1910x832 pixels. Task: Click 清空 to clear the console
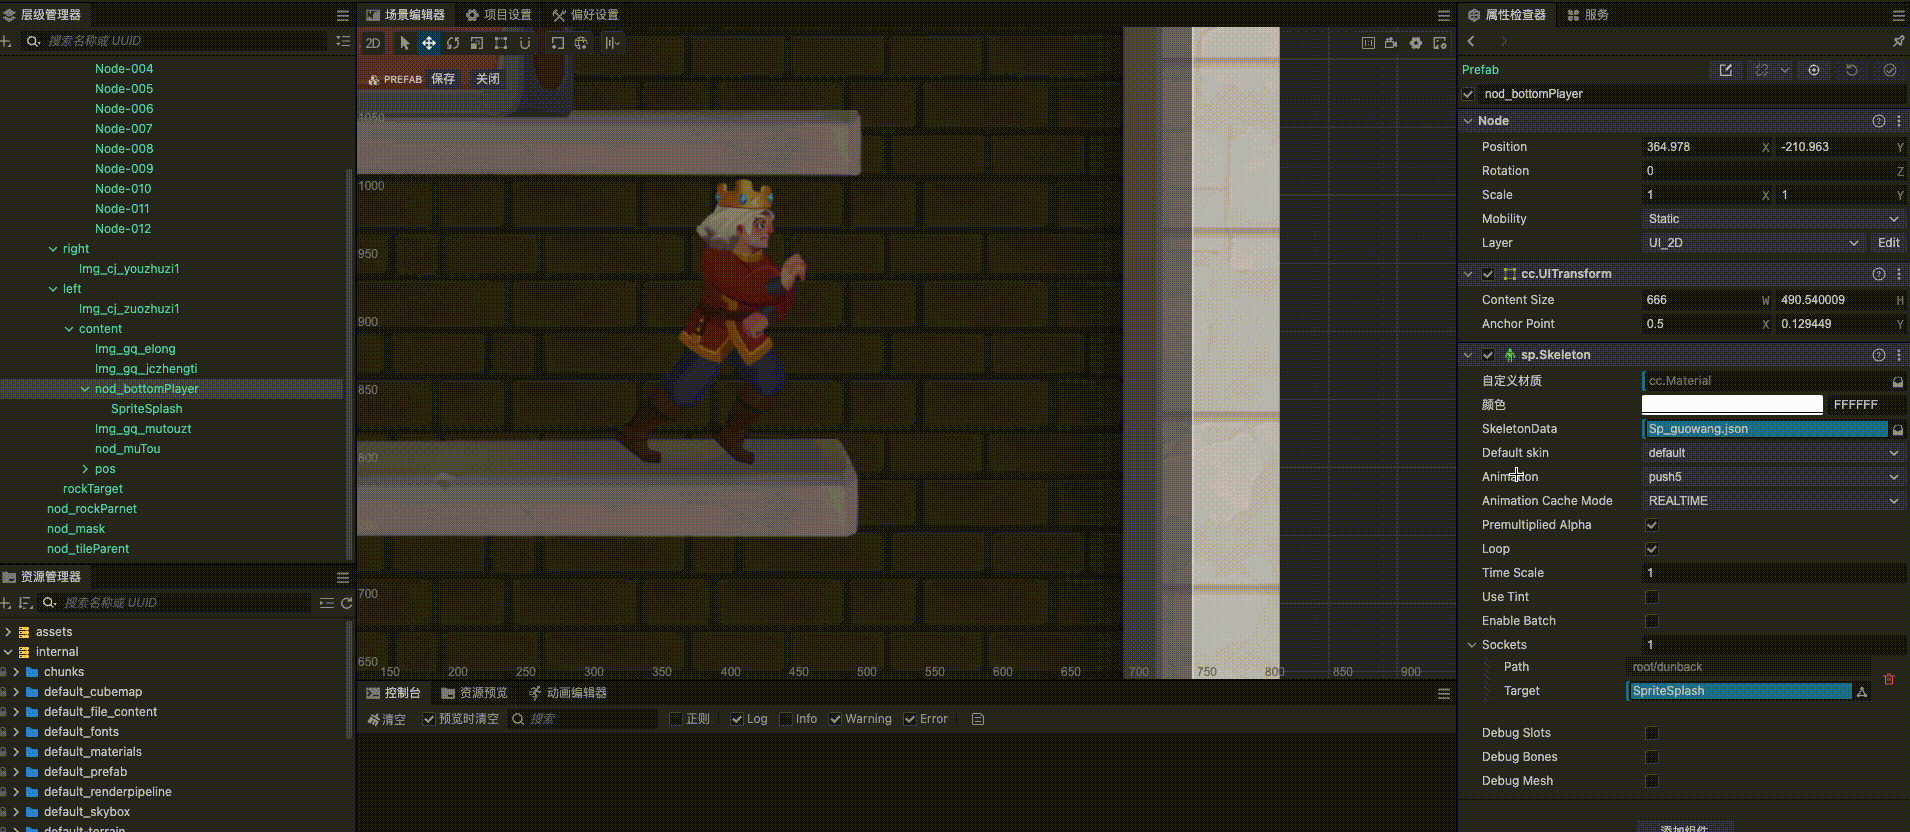387,719
